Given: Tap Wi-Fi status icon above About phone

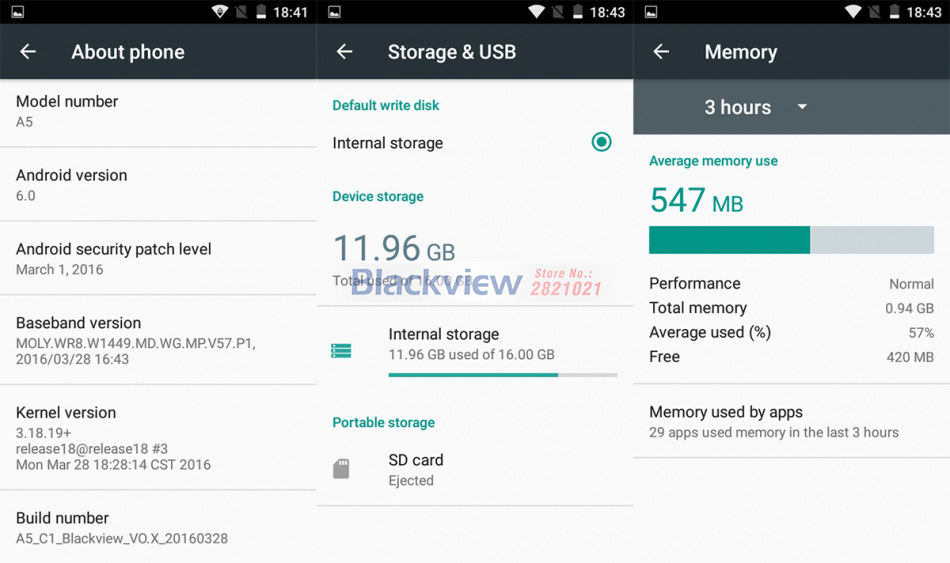Looking at the screenshot, I should pos(220,12).
